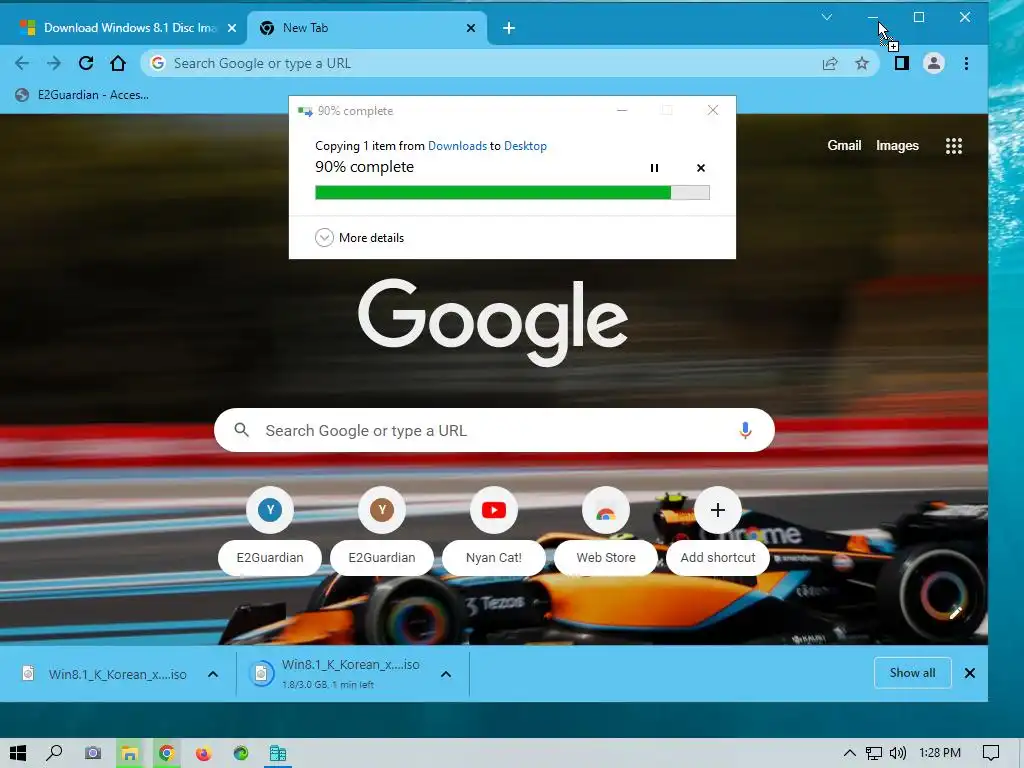
Task: Open options for the first Win8.1 iso download
Action: [213, 674]
